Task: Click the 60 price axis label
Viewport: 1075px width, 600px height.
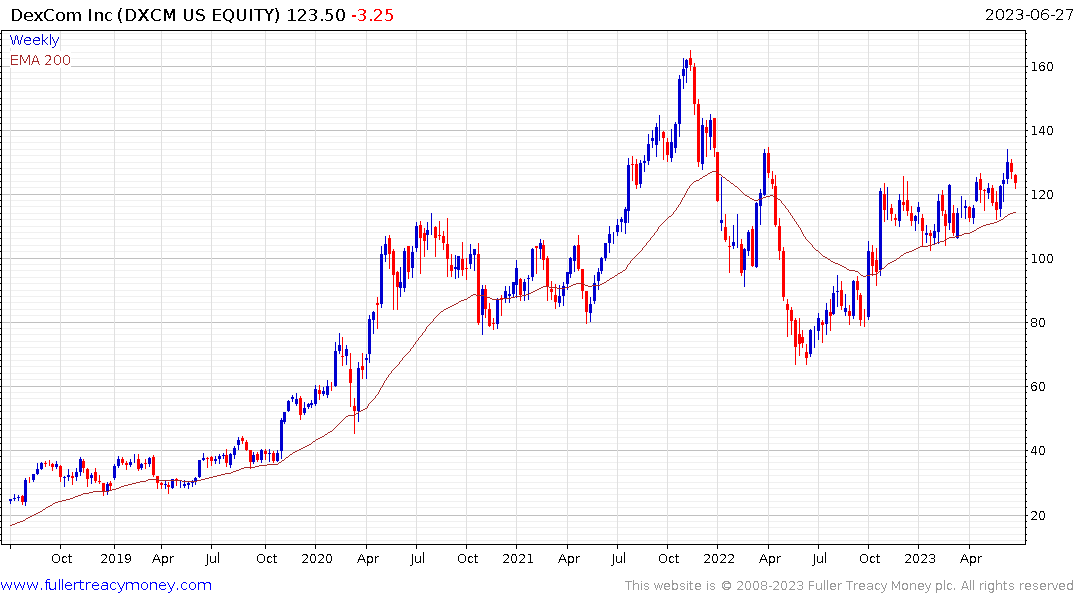Action: click(x=1038, y=387)
